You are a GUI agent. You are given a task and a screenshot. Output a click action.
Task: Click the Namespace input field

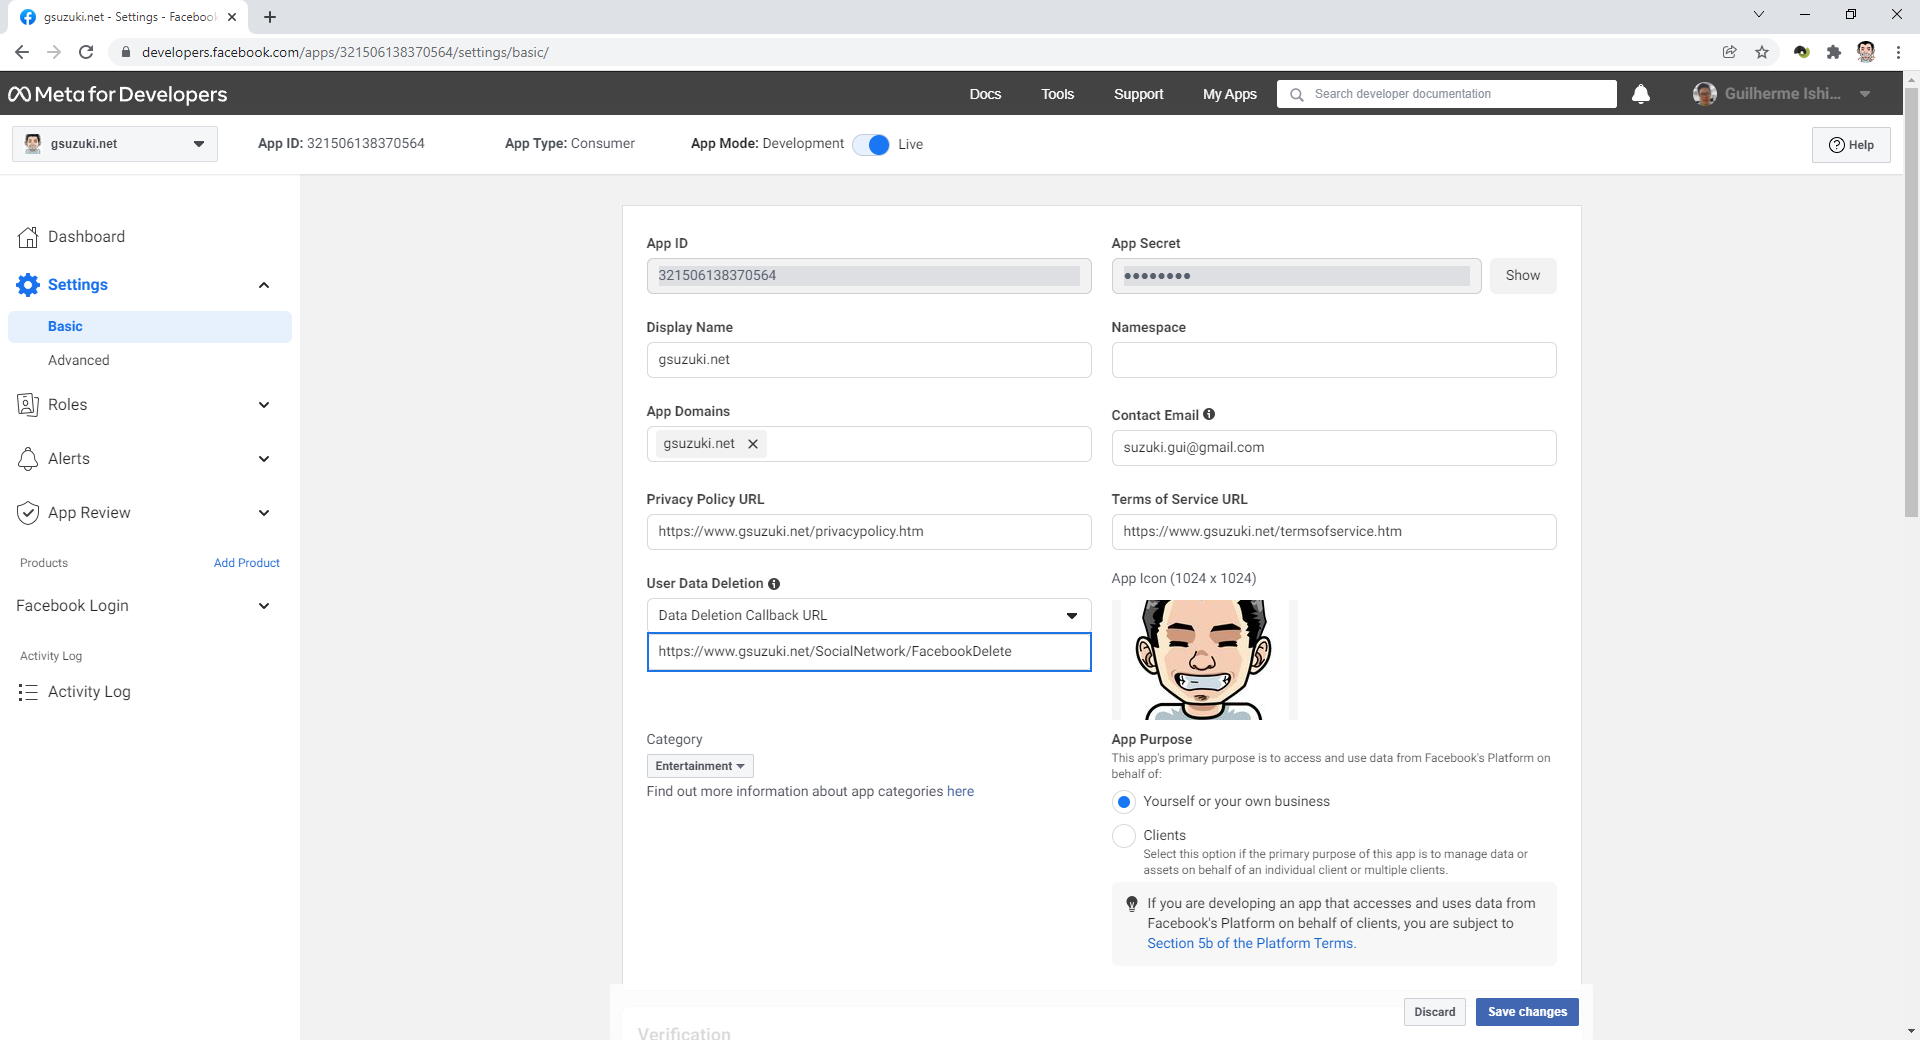coord(1333,360)
